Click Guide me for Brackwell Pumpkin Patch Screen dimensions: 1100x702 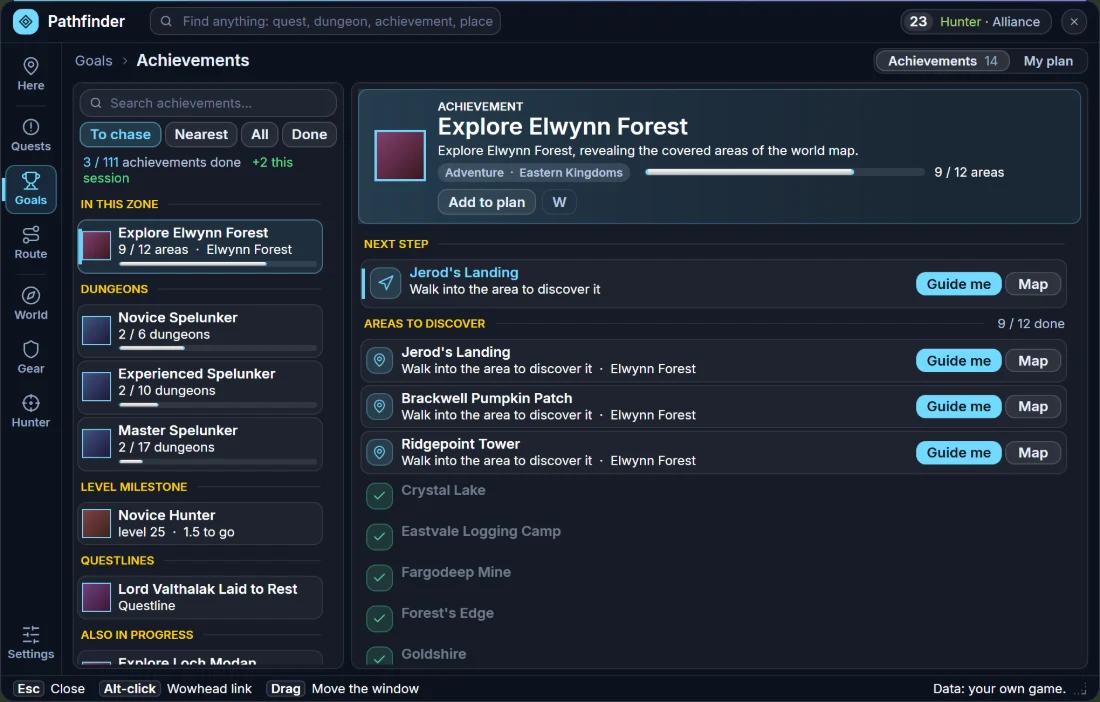[x=958, y=406]
